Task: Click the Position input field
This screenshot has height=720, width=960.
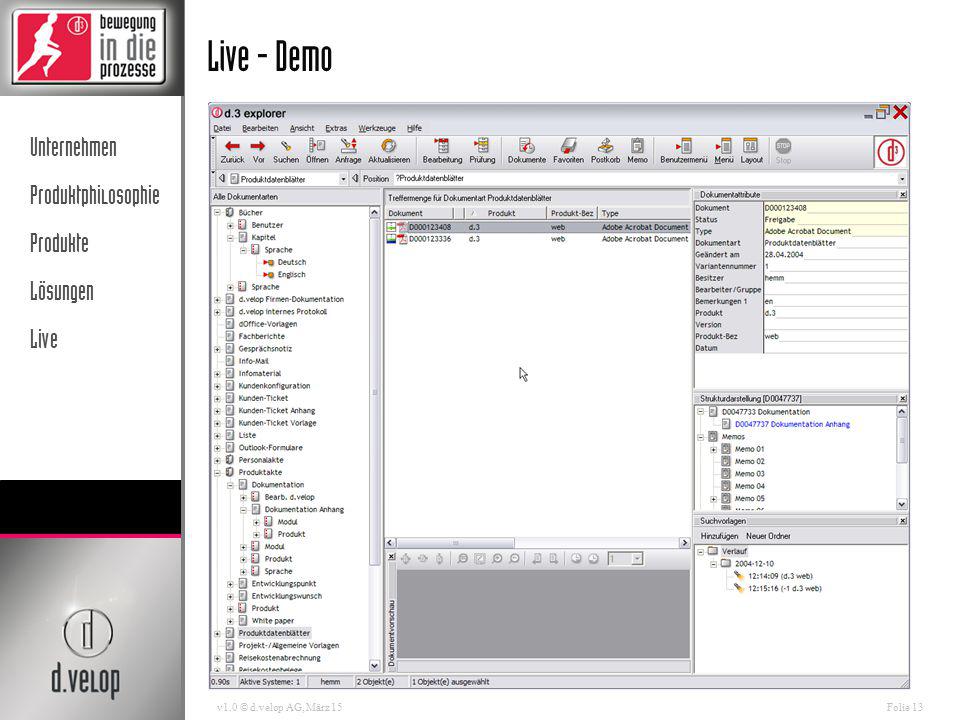Action: click(645, 179)
